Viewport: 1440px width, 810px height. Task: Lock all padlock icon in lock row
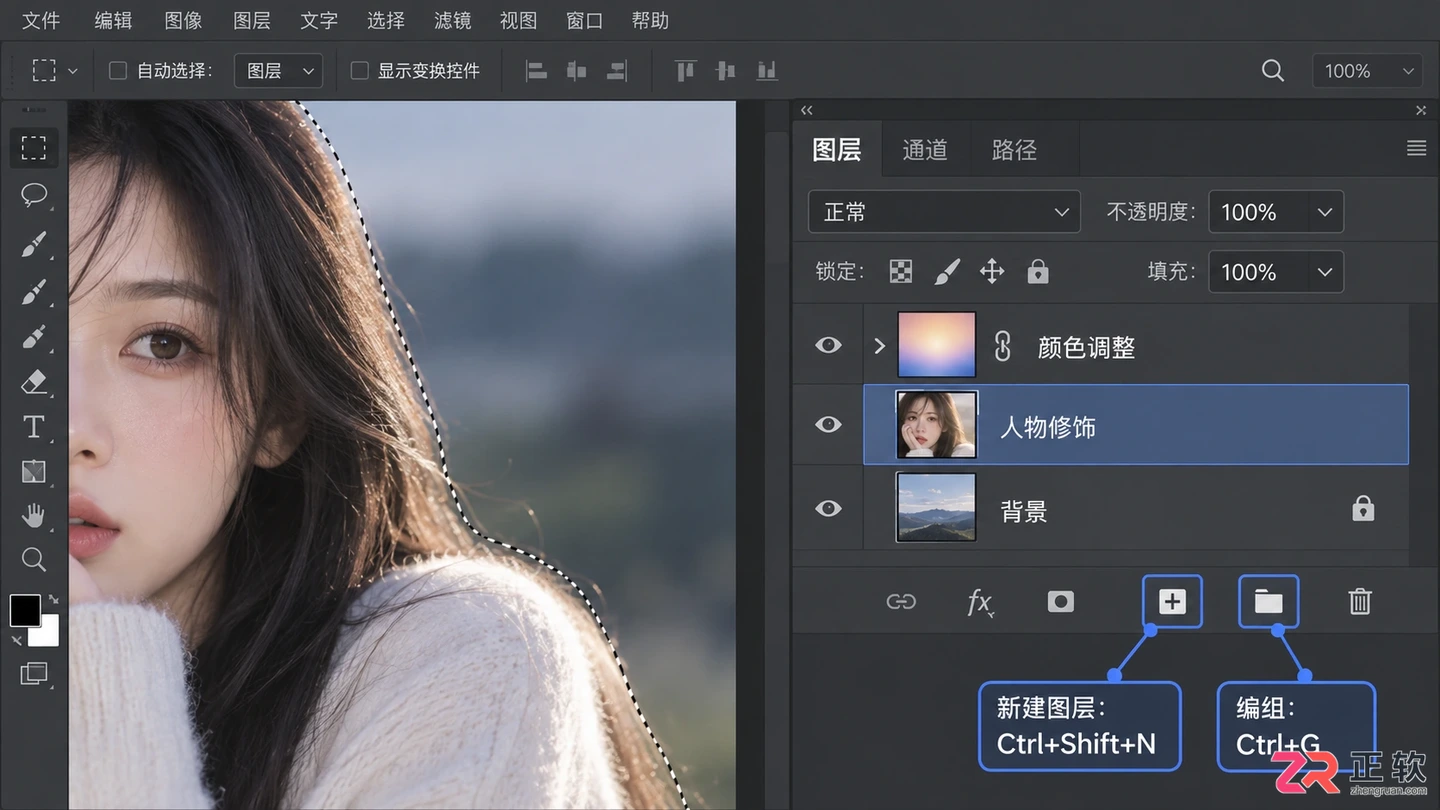[x=1038, y=271]
